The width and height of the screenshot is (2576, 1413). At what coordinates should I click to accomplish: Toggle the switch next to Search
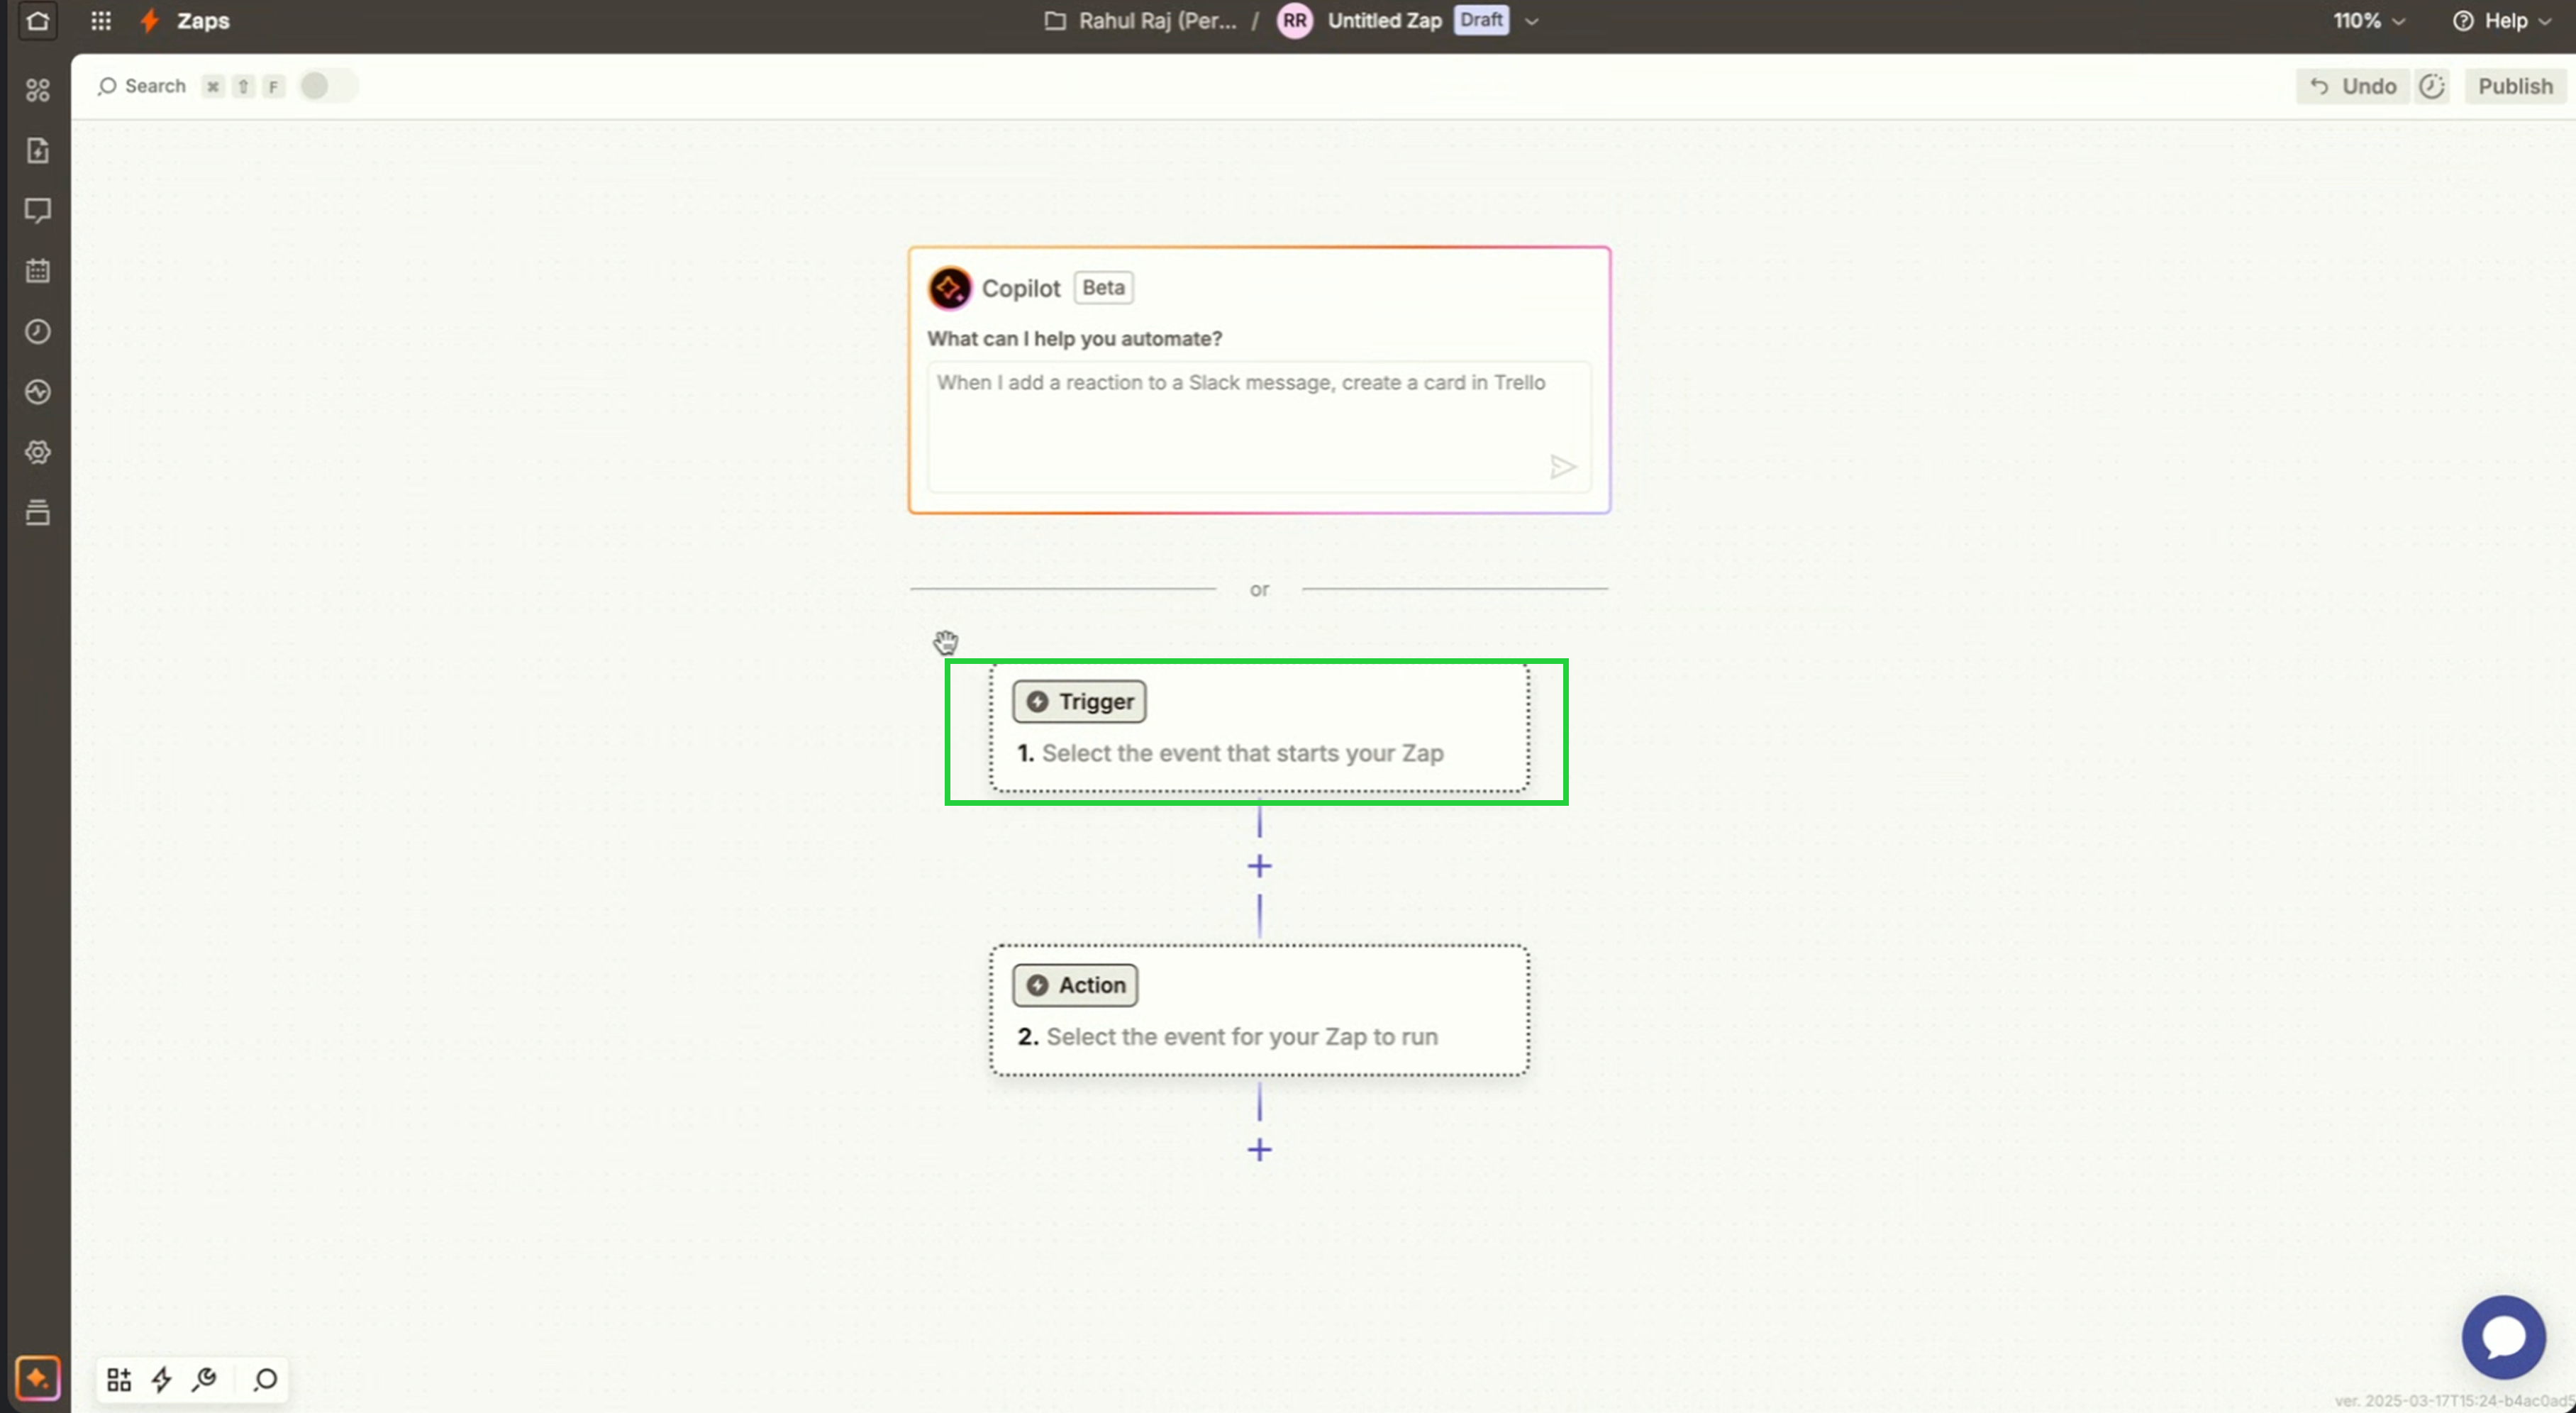327,86
